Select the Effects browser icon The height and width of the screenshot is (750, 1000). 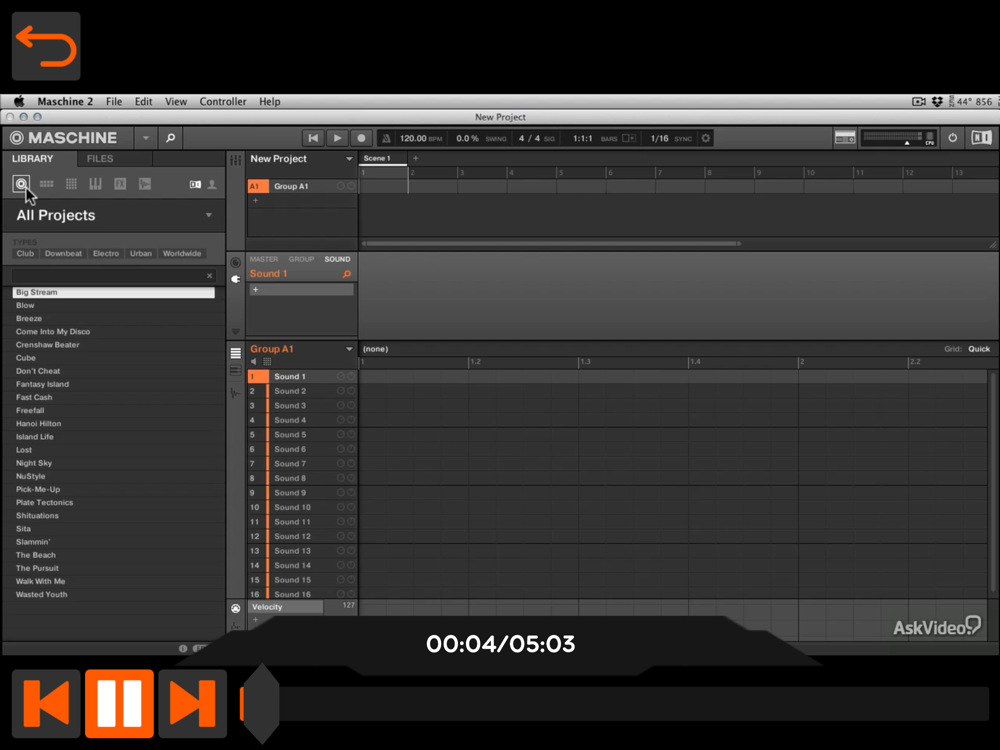120,184
